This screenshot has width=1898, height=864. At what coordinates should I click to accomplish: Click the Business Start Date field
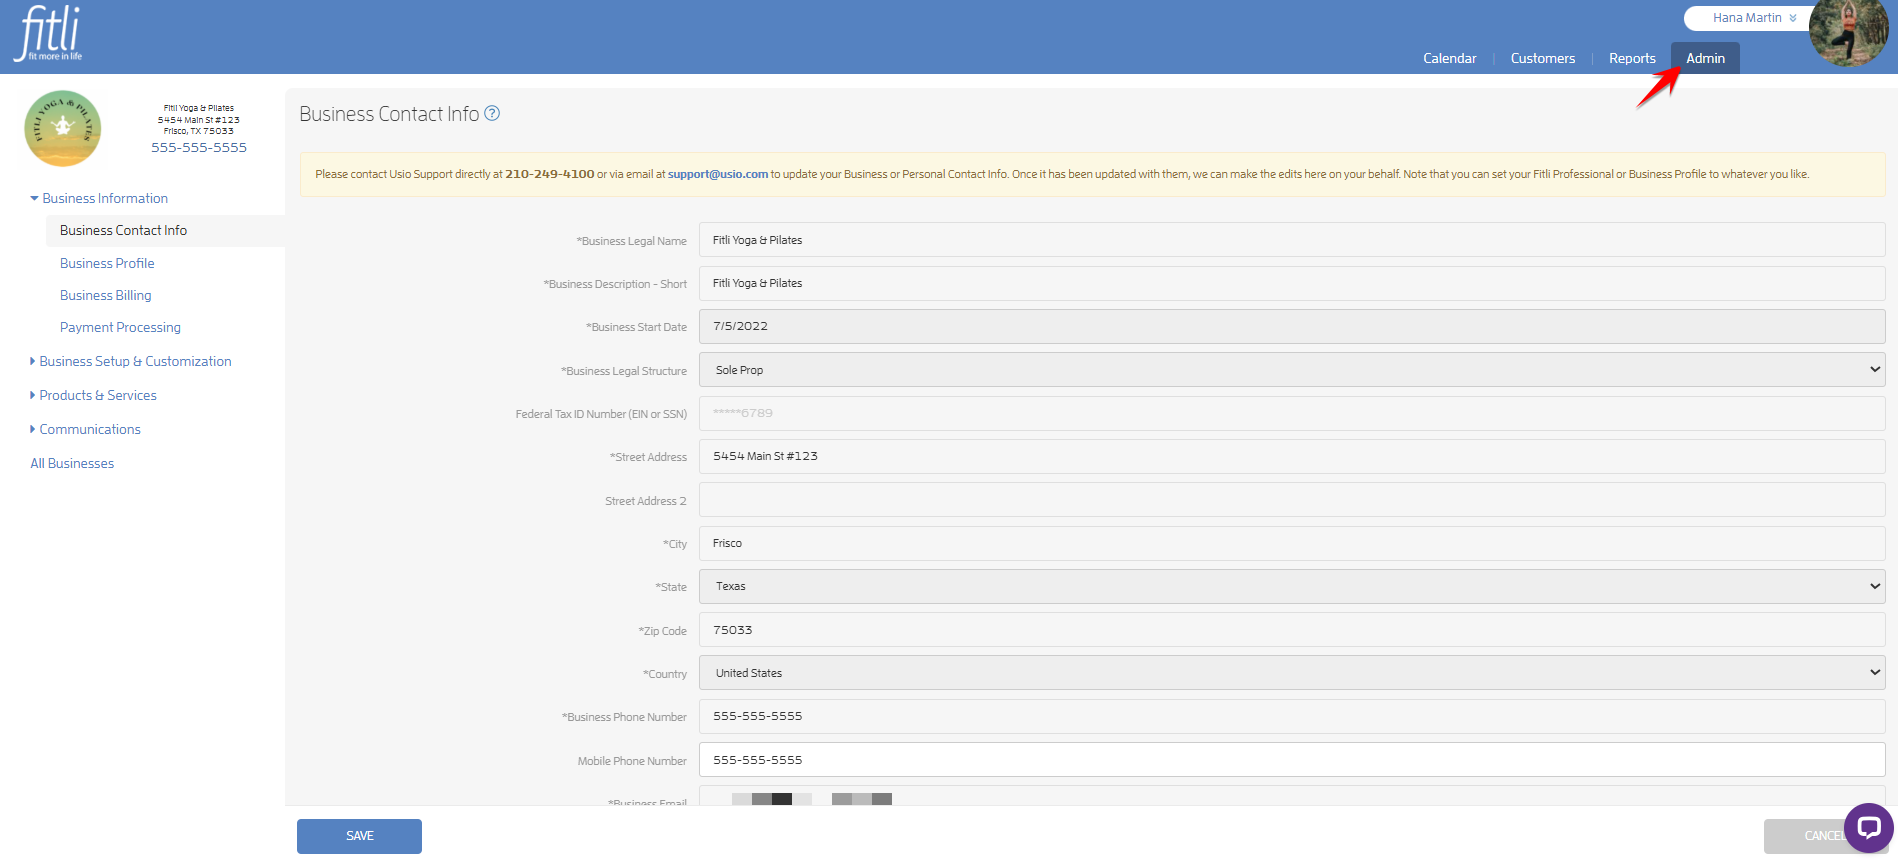1292,327
